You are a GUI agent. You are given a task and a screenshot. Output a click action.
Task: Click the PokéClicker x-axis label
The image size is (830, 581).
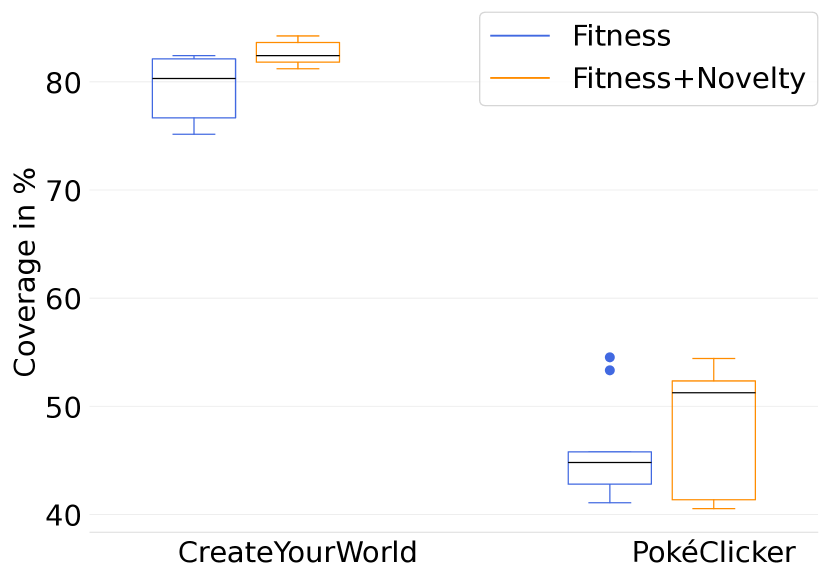coord(713,553)
